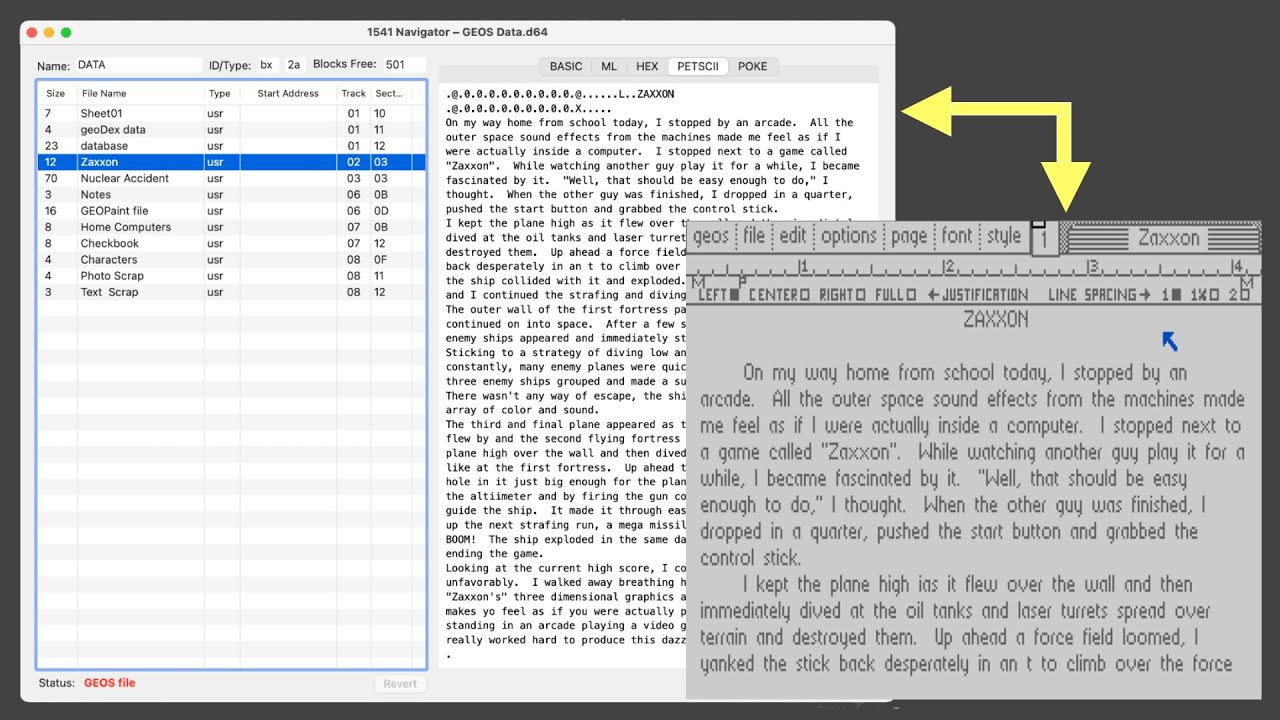Click sector value '0D' of GEOPaint file

379,211
